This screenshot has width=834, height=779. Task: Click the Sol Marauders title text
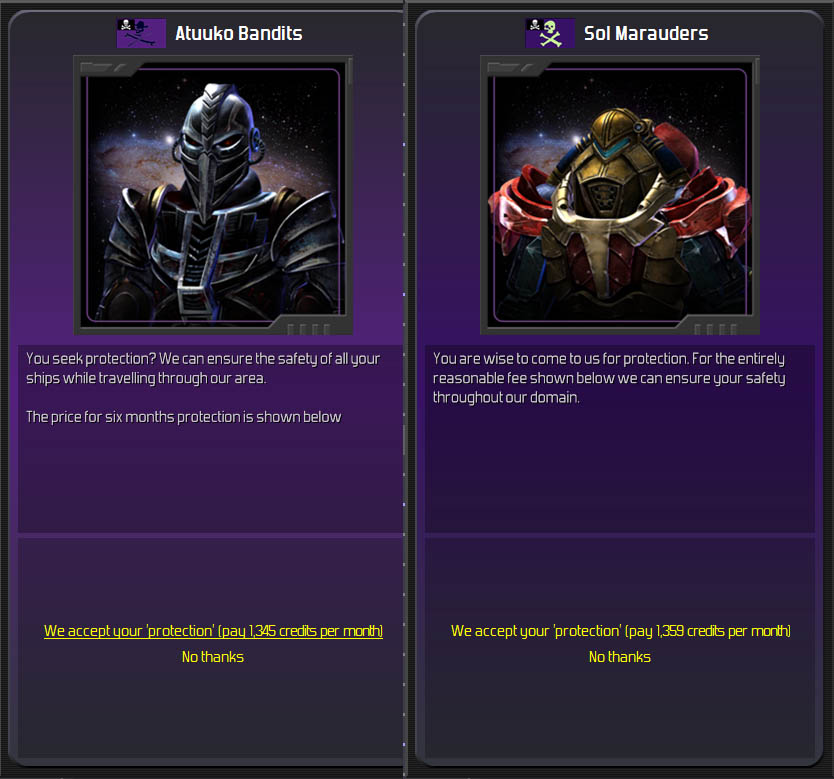(x=646, y=33)
